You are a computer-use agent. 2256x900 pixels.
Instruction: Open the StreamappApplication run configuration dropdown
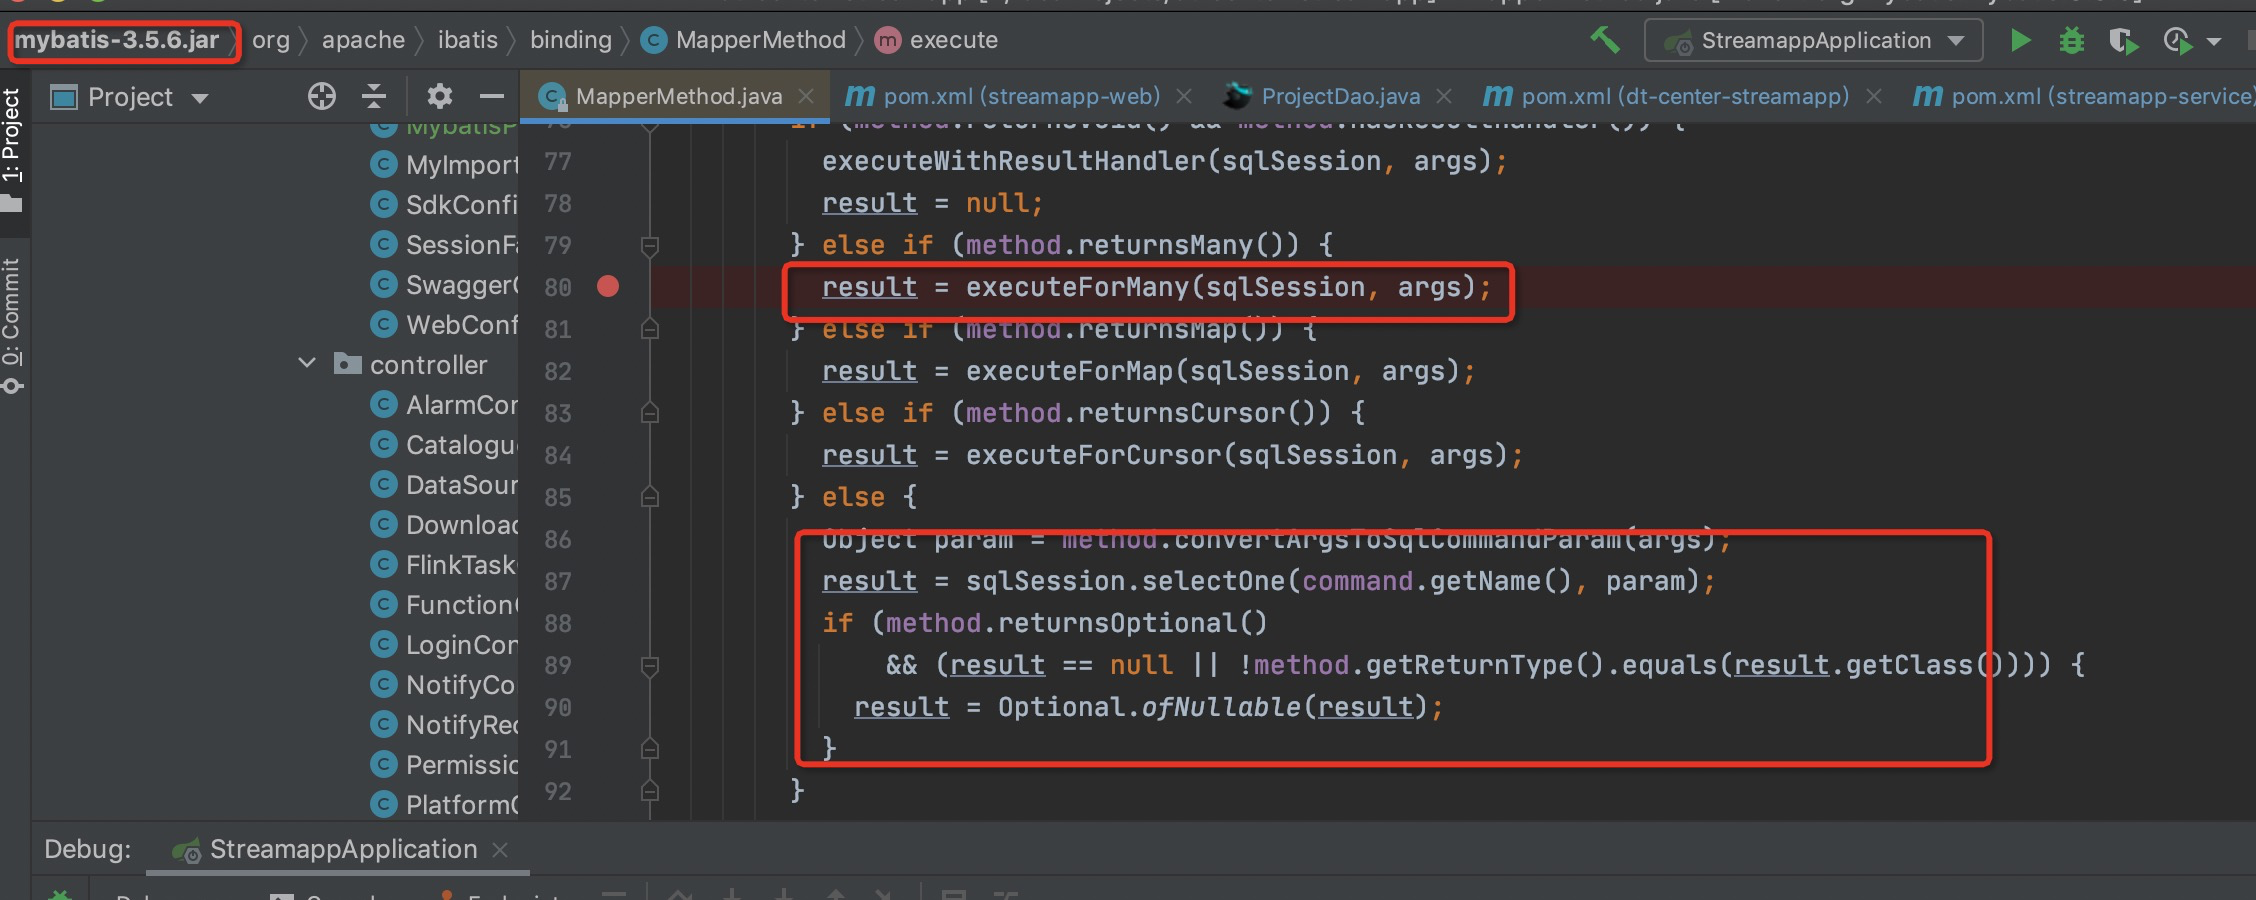(1813, 41)
